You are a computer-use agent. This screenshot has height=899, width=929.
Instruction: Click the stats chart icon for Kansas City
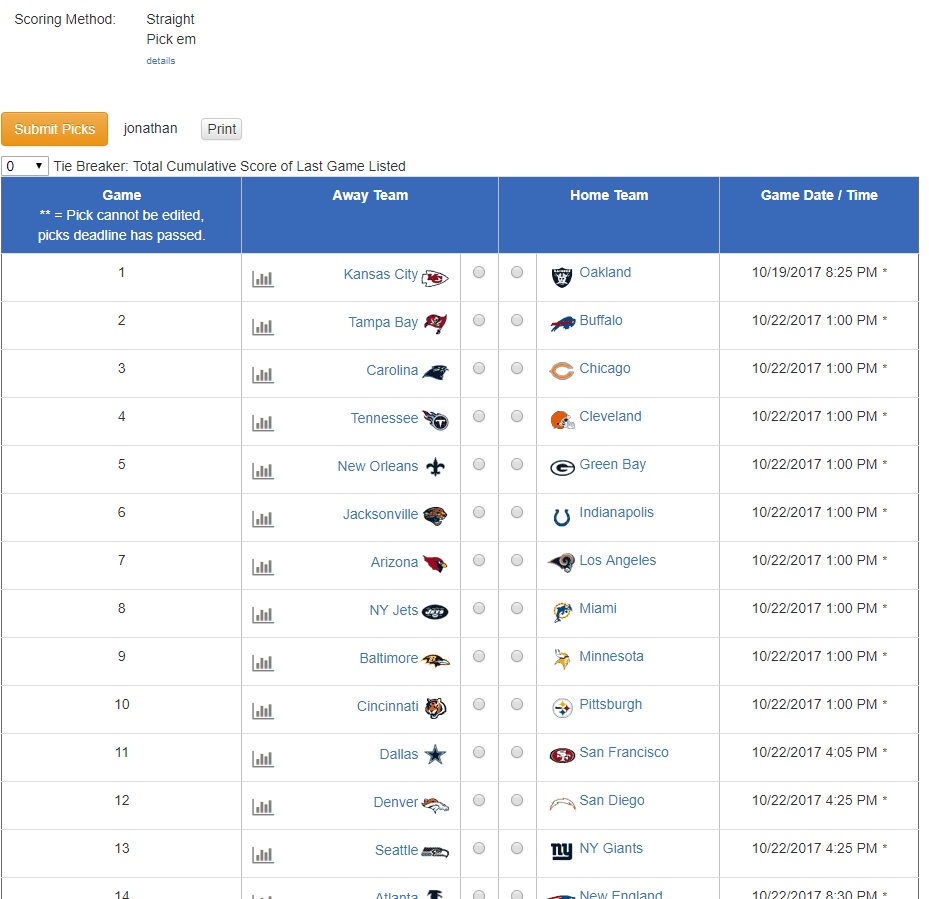[x=263, y=279]
